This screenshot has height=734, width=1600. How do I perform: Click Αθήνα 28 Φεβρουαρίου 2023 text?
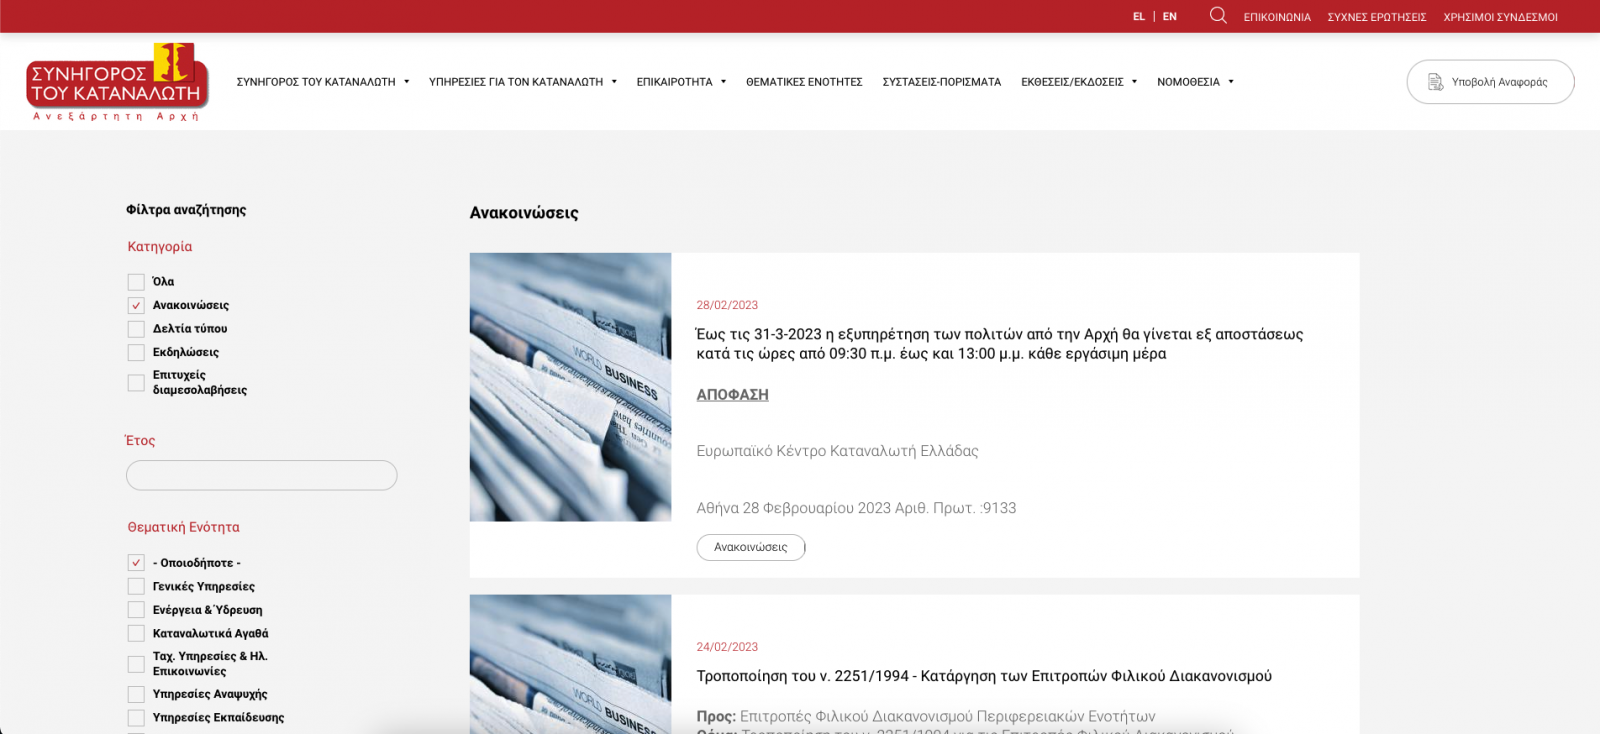pos(856,508)
